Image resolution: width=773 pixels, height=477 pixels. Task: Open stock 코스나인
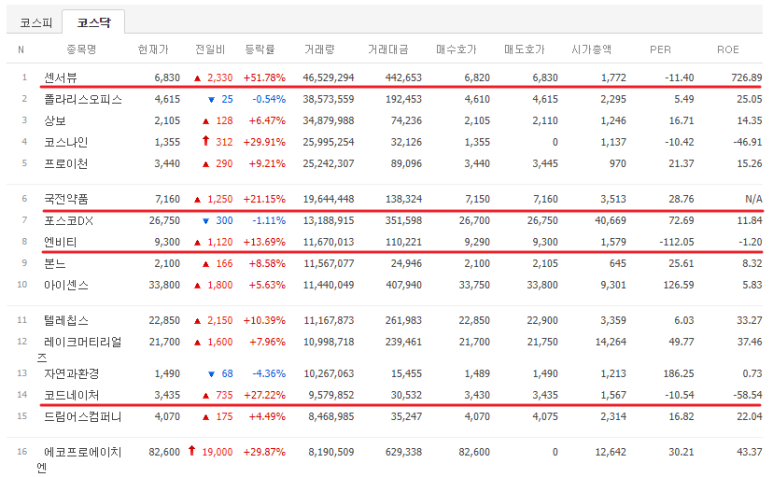pos(66,142)
